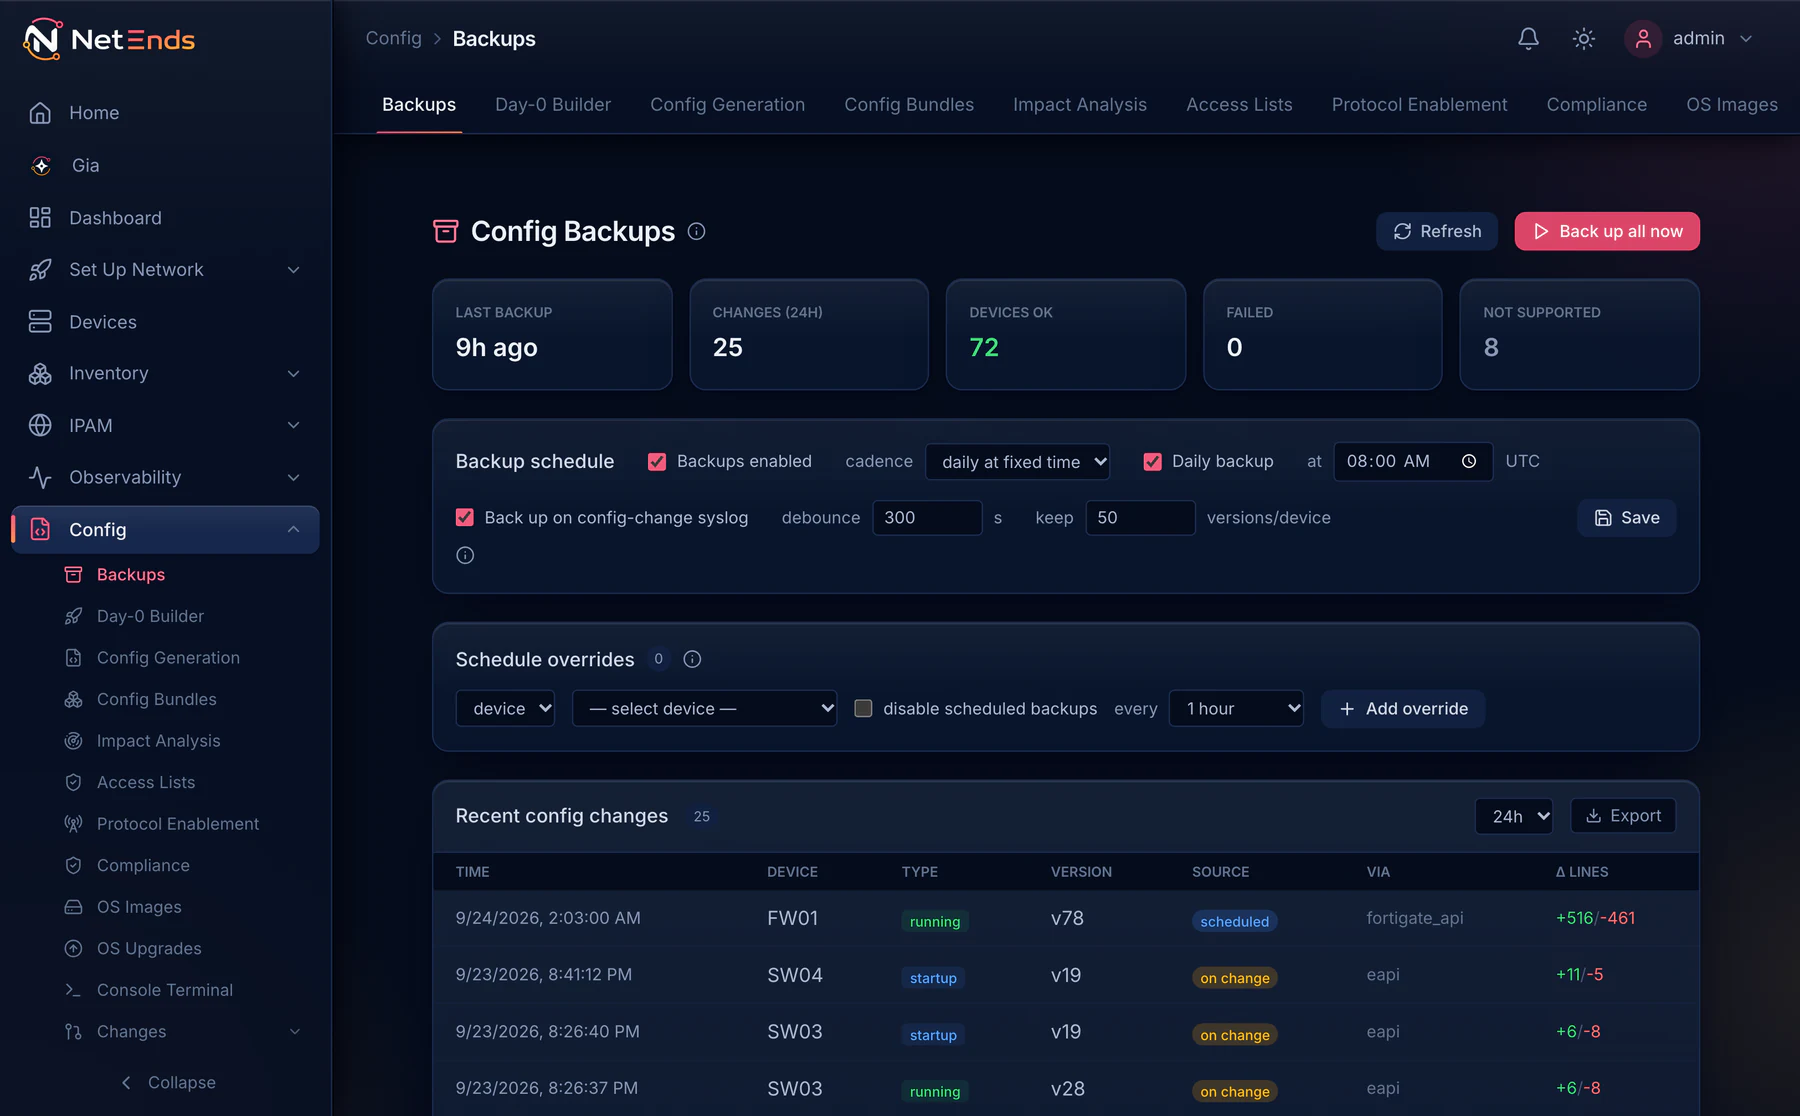Viewport: 1800px width, 1116px height.
Task: Switch to Config Generation tab
Action: click(x=727, y=105)
